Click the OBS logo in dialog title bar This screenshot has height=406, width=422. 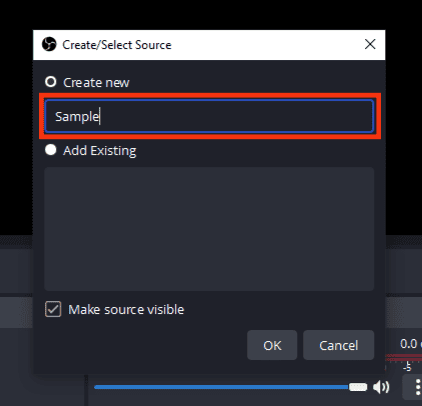49,44
